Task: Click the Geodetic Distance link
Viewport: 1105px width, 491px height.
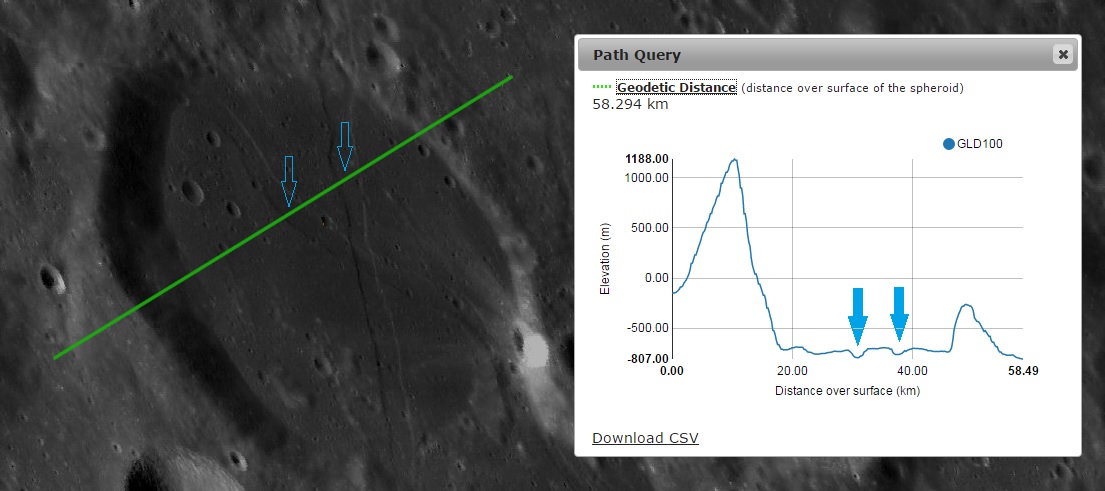Action: (676, 88)
